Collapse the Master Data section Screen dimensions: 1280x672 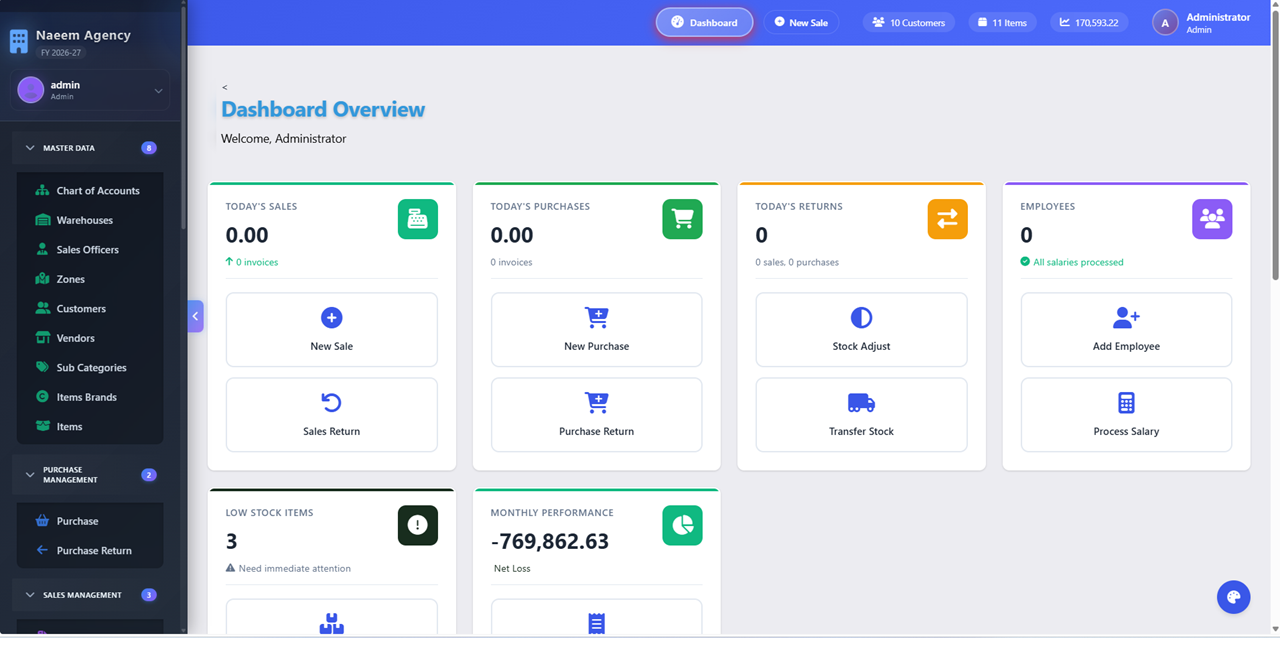tap(30, 148)
